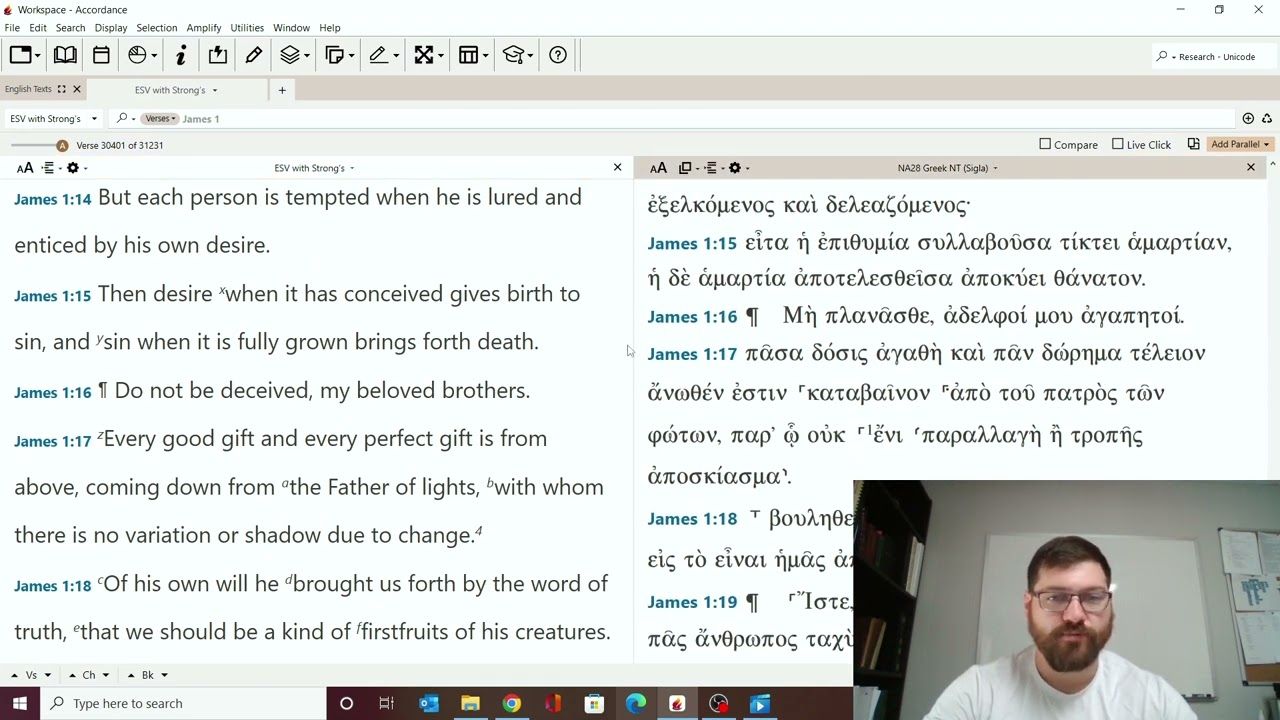Screen dimensions: 1280x720
Task: Click the James 1:17 reference in ESV pane
Action: click(52, 441)
